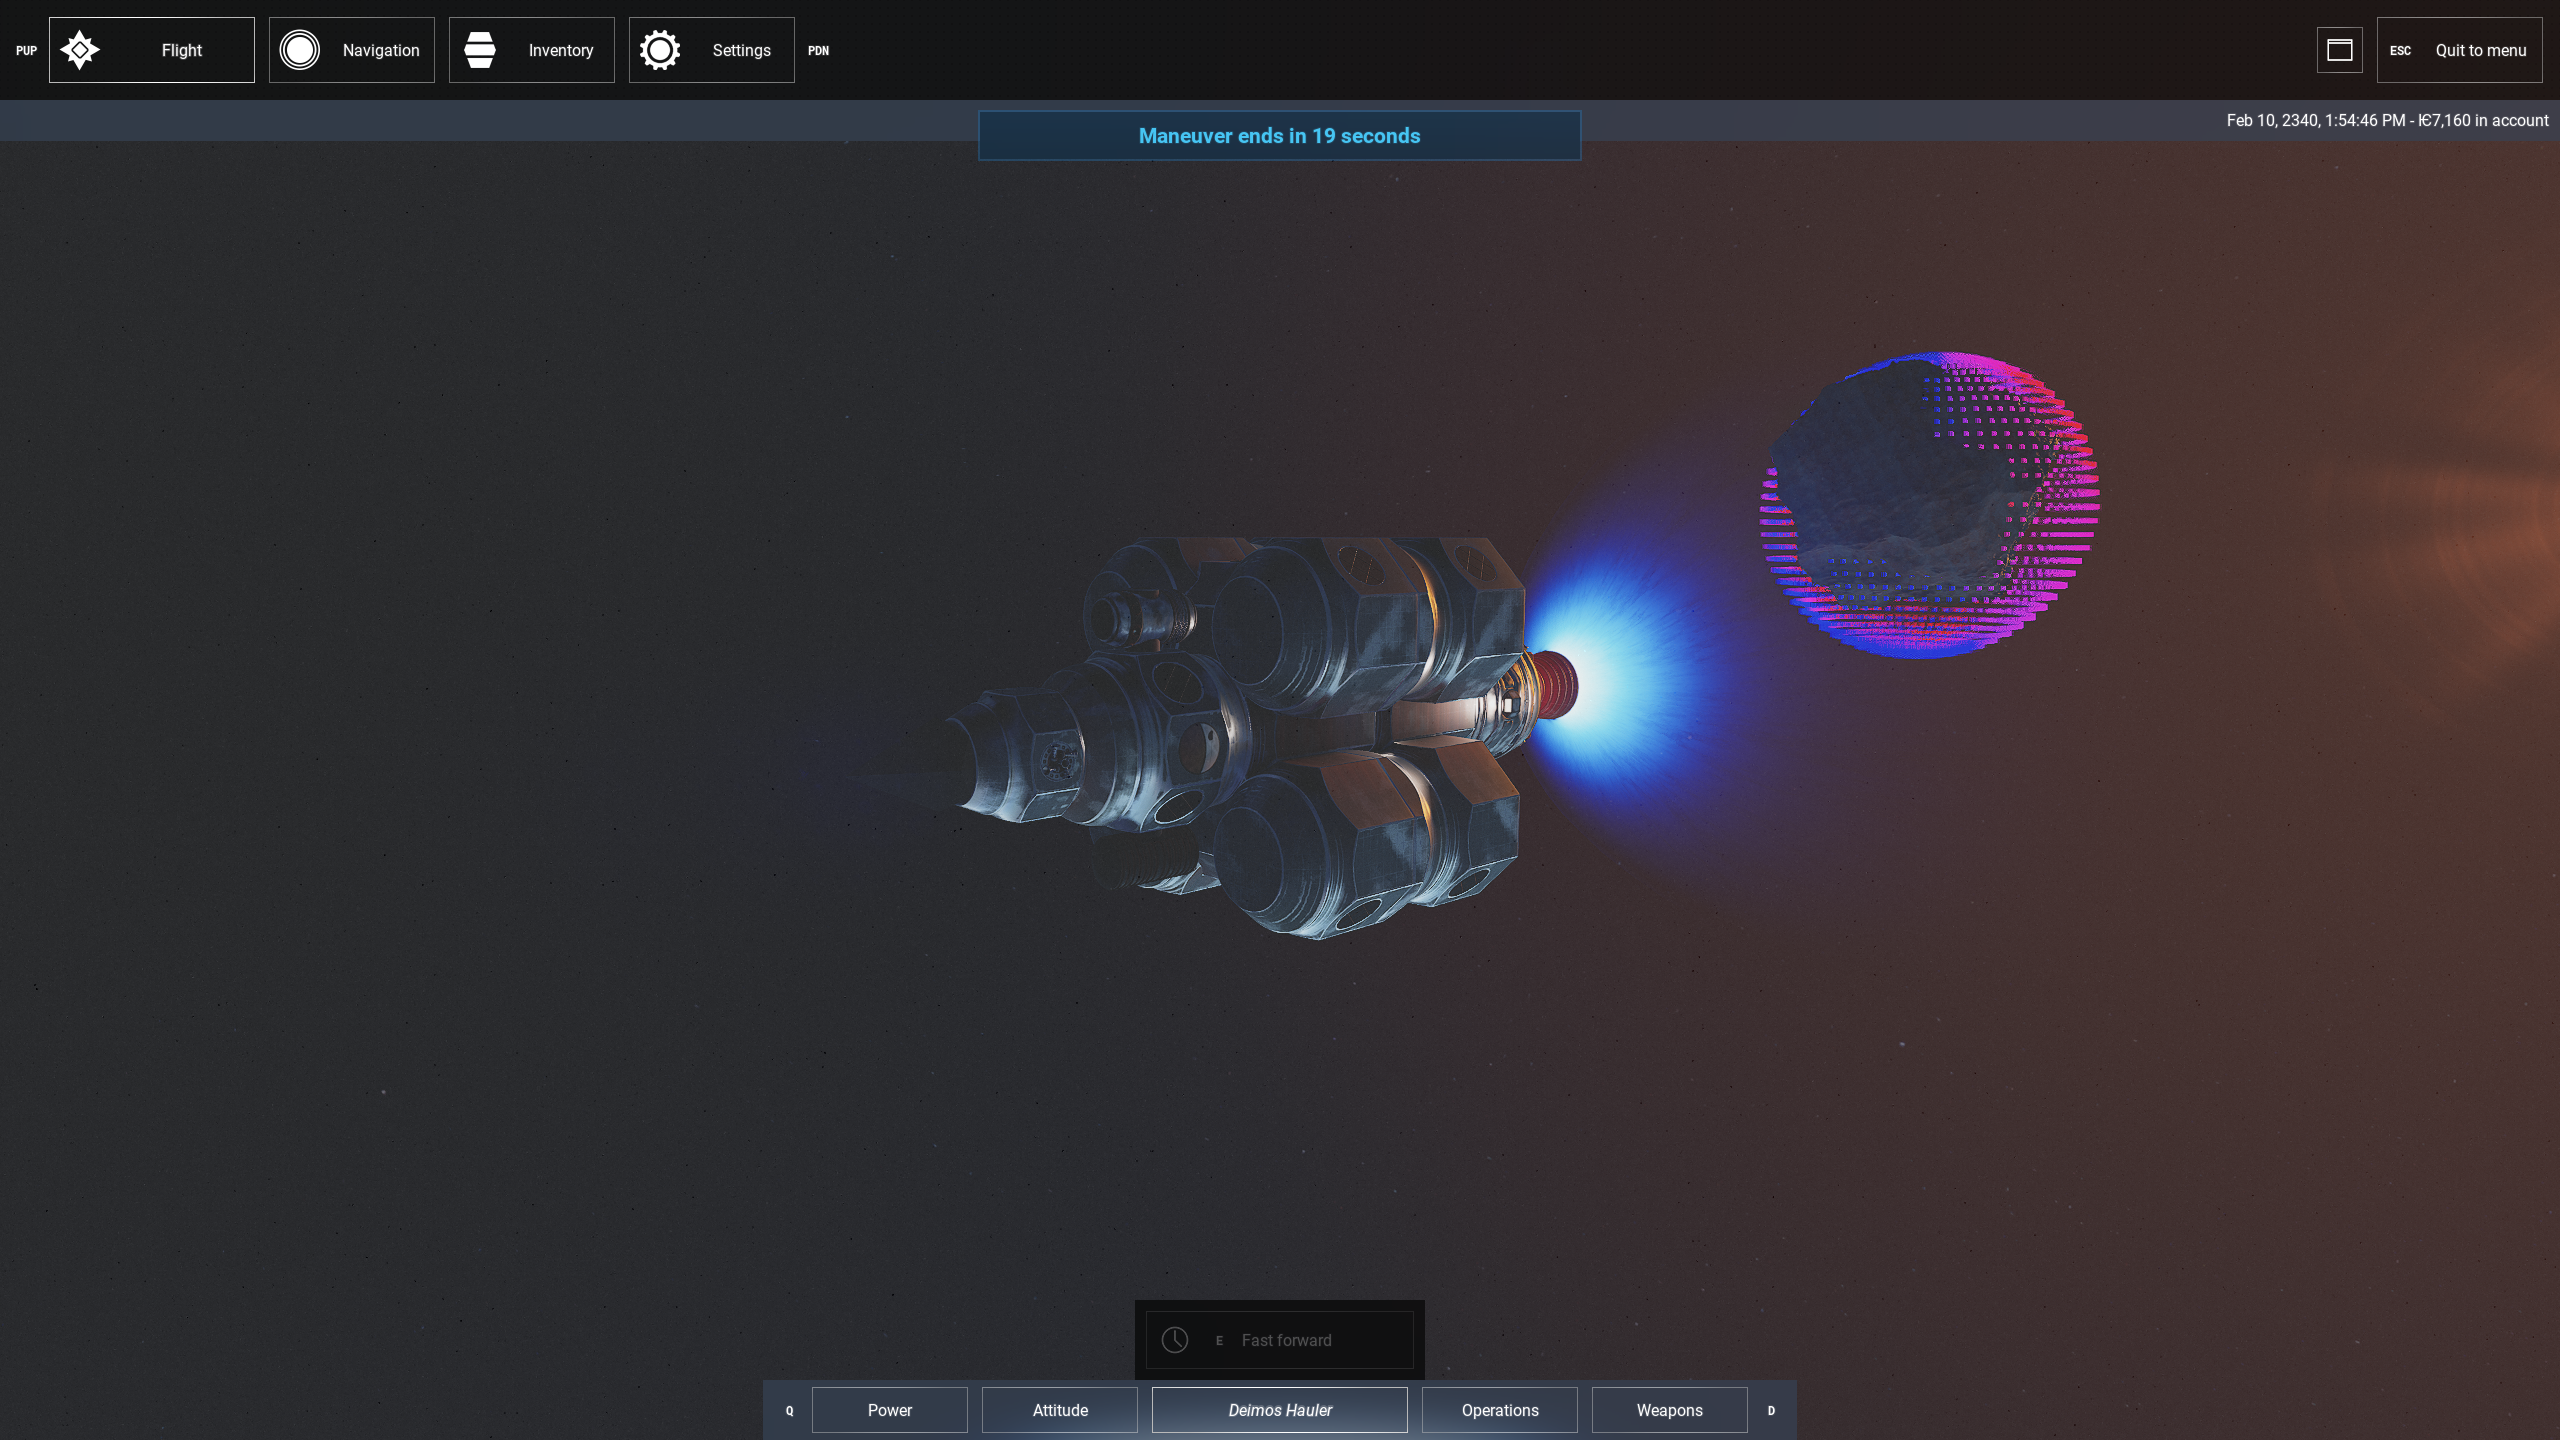Screen dimensions: 2560x1440
Task: Open the Operations panel
Action: tap(1499, 1410)
